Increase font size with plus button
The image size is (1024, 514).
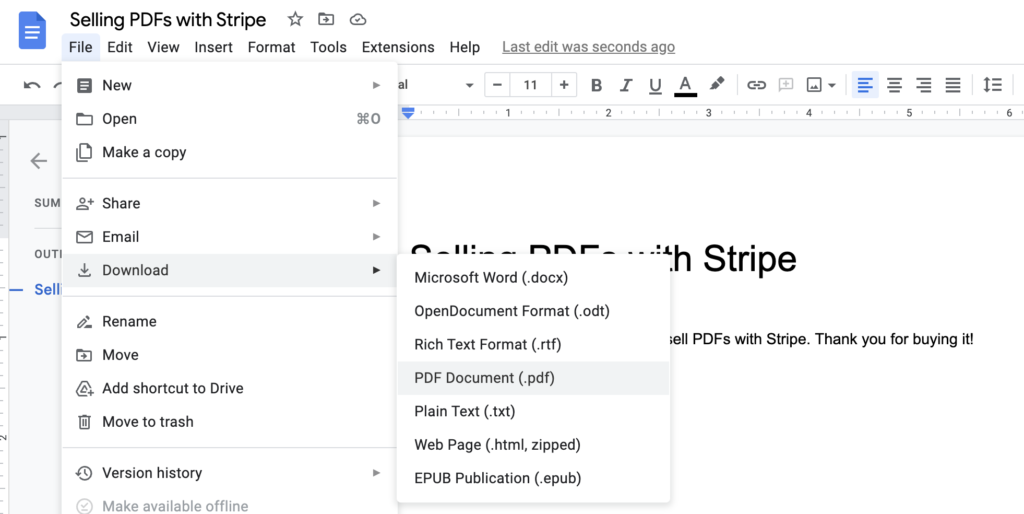[x=564, y=85]
